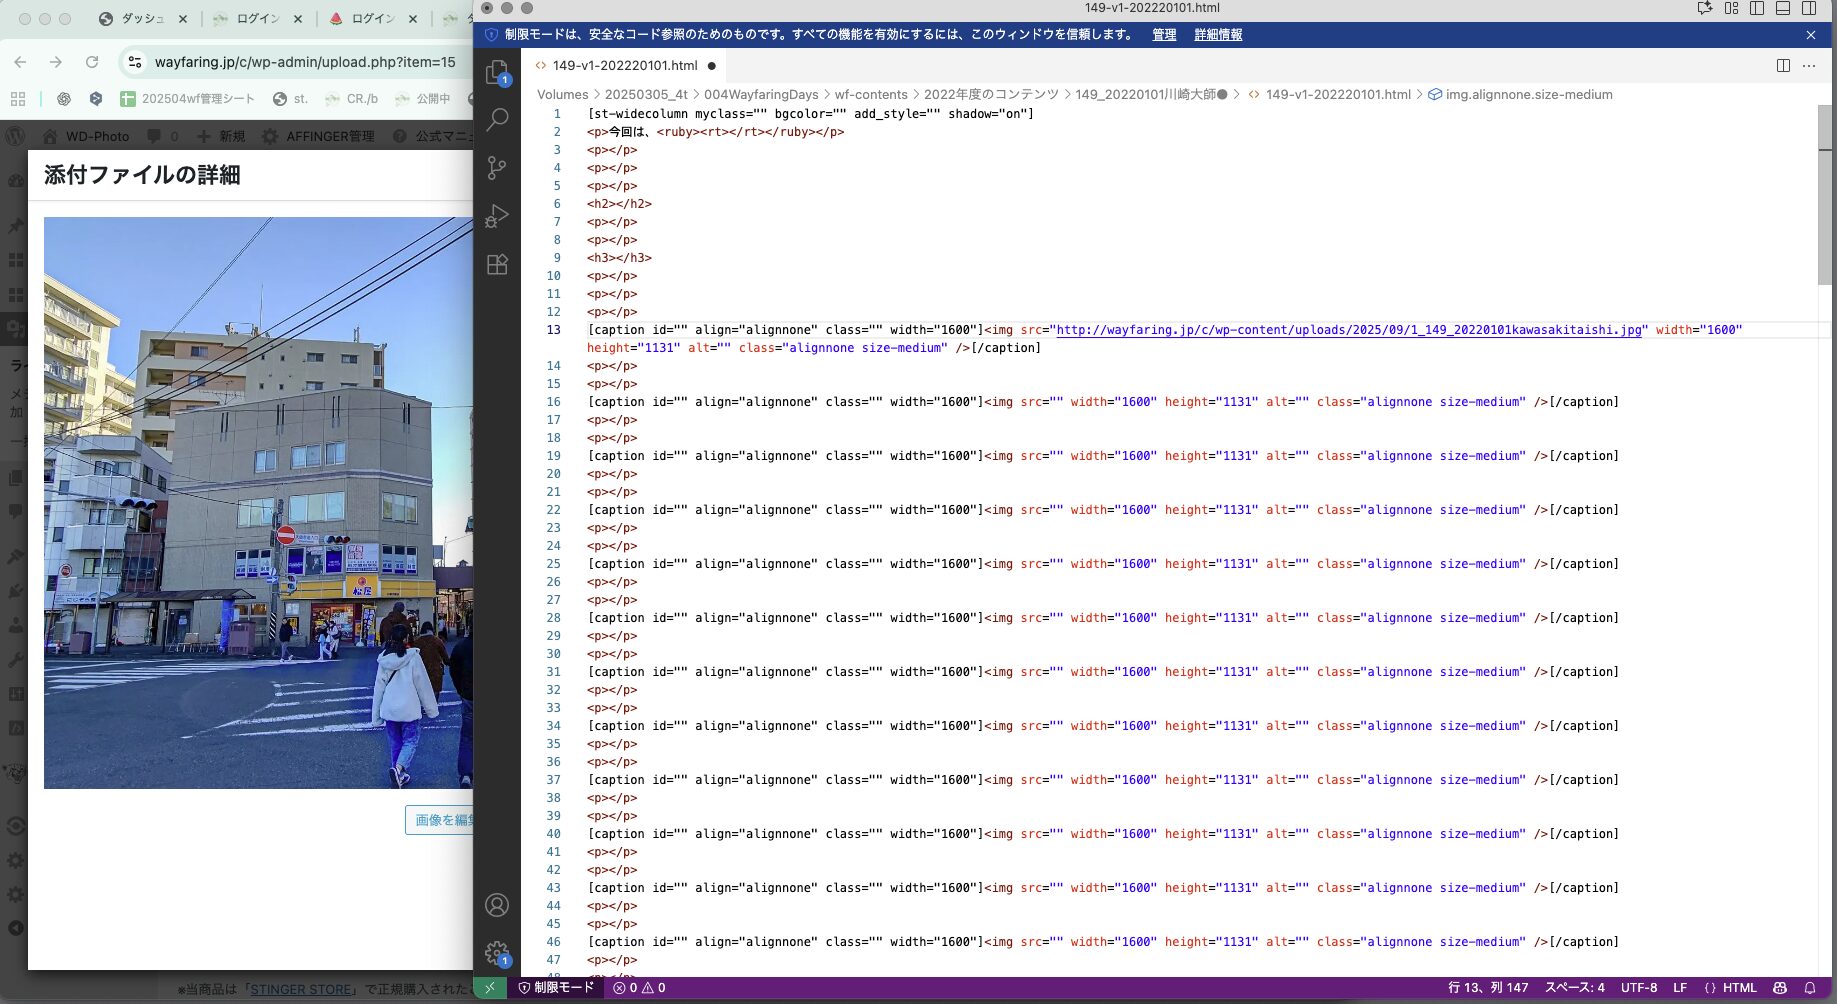Image resolution: width=1837 pixels, height=1004 pixels.
Task: Open the Search view in activity bar
Action: pyautogui.click(x=497, y=120)
